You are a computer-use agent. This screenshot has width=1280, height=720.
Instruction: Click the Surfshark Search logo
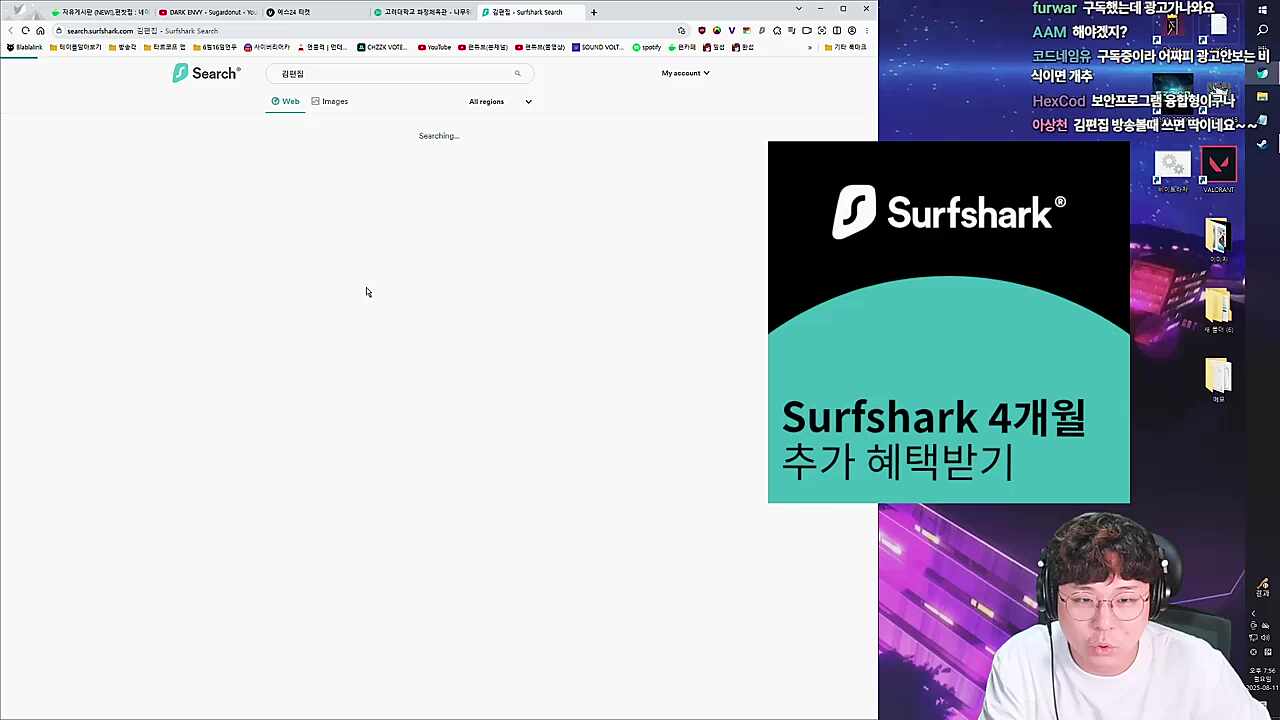[206, 73]
